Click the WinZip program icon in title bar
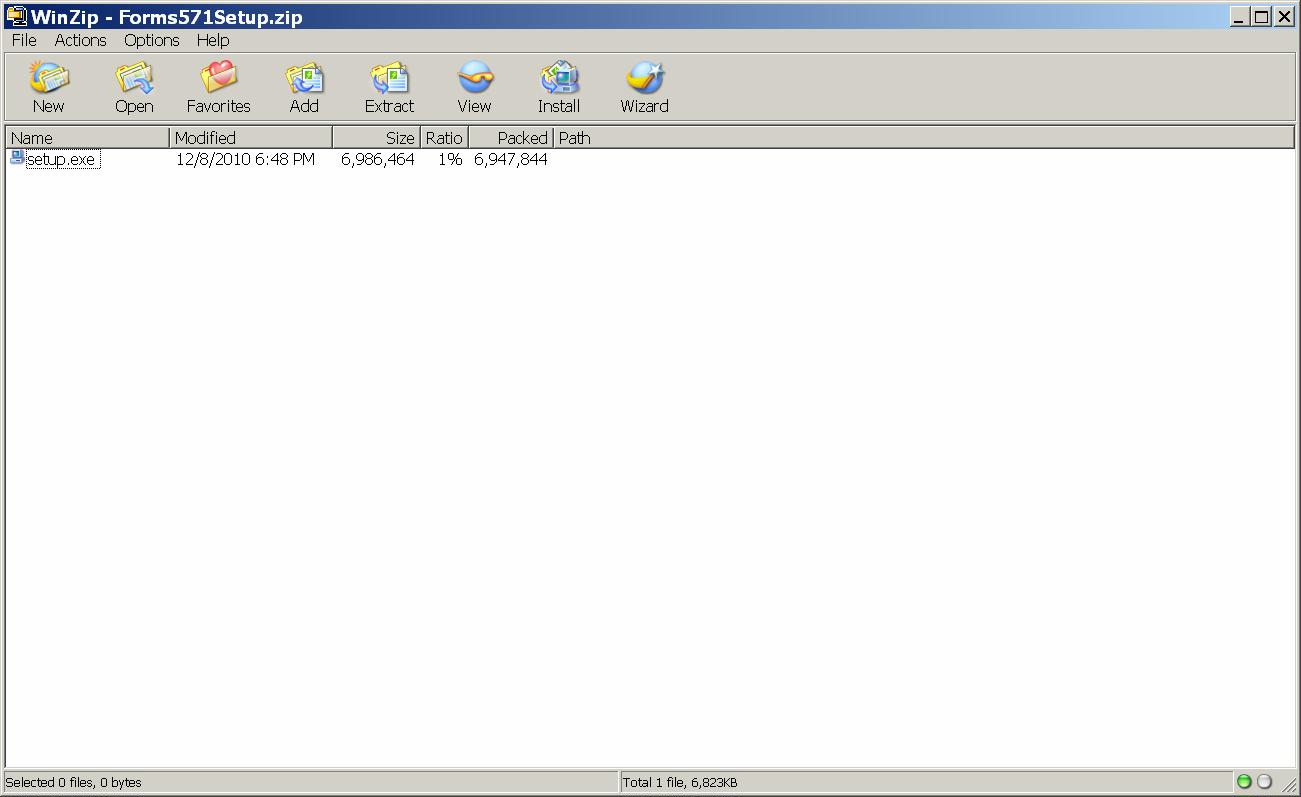 (x=15, y=15)
